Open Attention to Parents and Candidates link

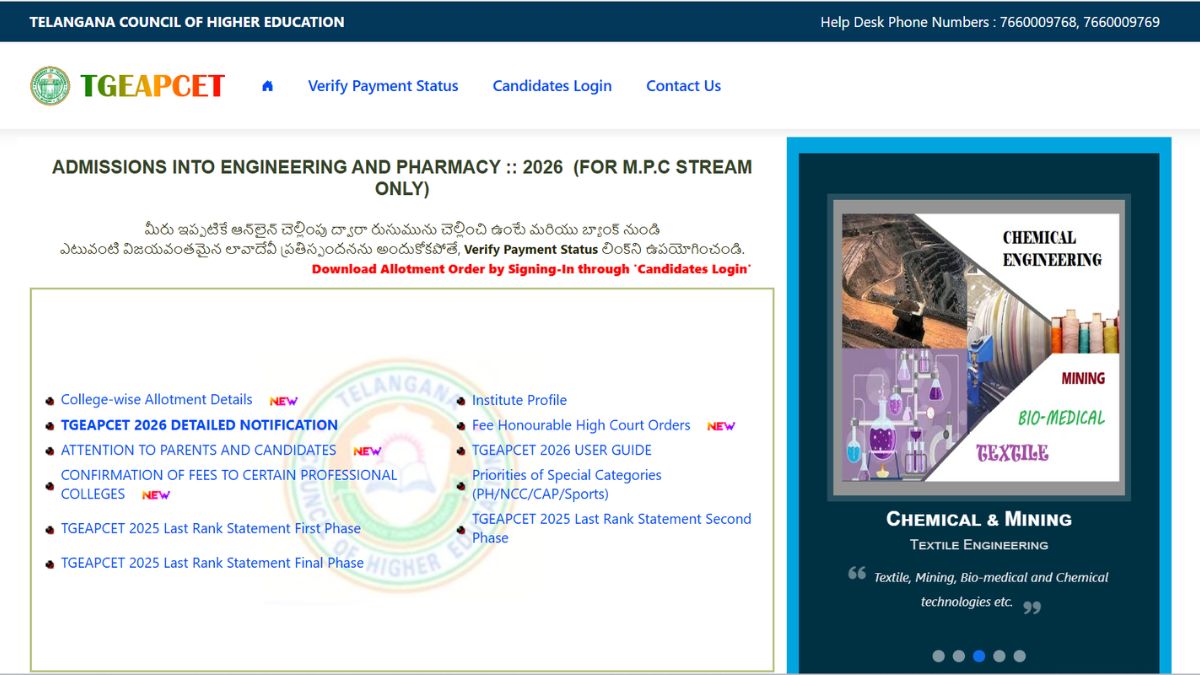pyautogui.click(x=198, y=450)
